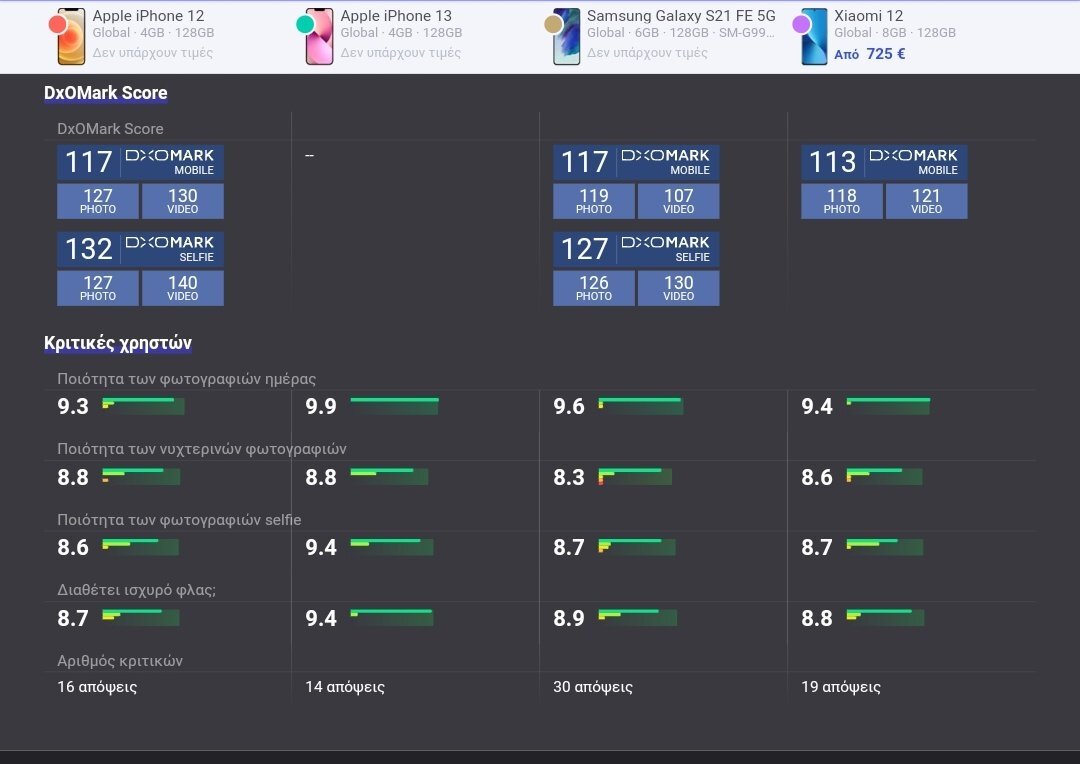Open the Apple iPhone 13 title link

point(396,15)
